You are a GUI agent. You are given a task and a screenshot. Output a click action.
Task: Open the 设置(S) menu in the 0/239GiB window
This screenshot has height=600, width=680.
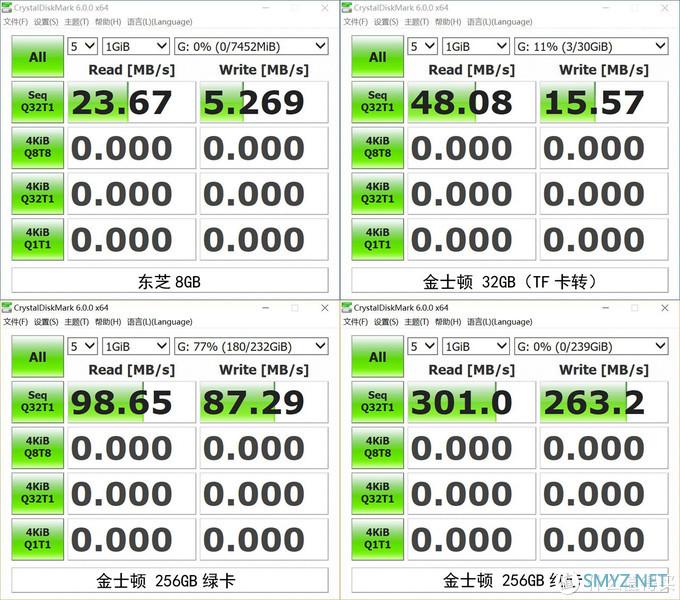(x=386, y=322)
